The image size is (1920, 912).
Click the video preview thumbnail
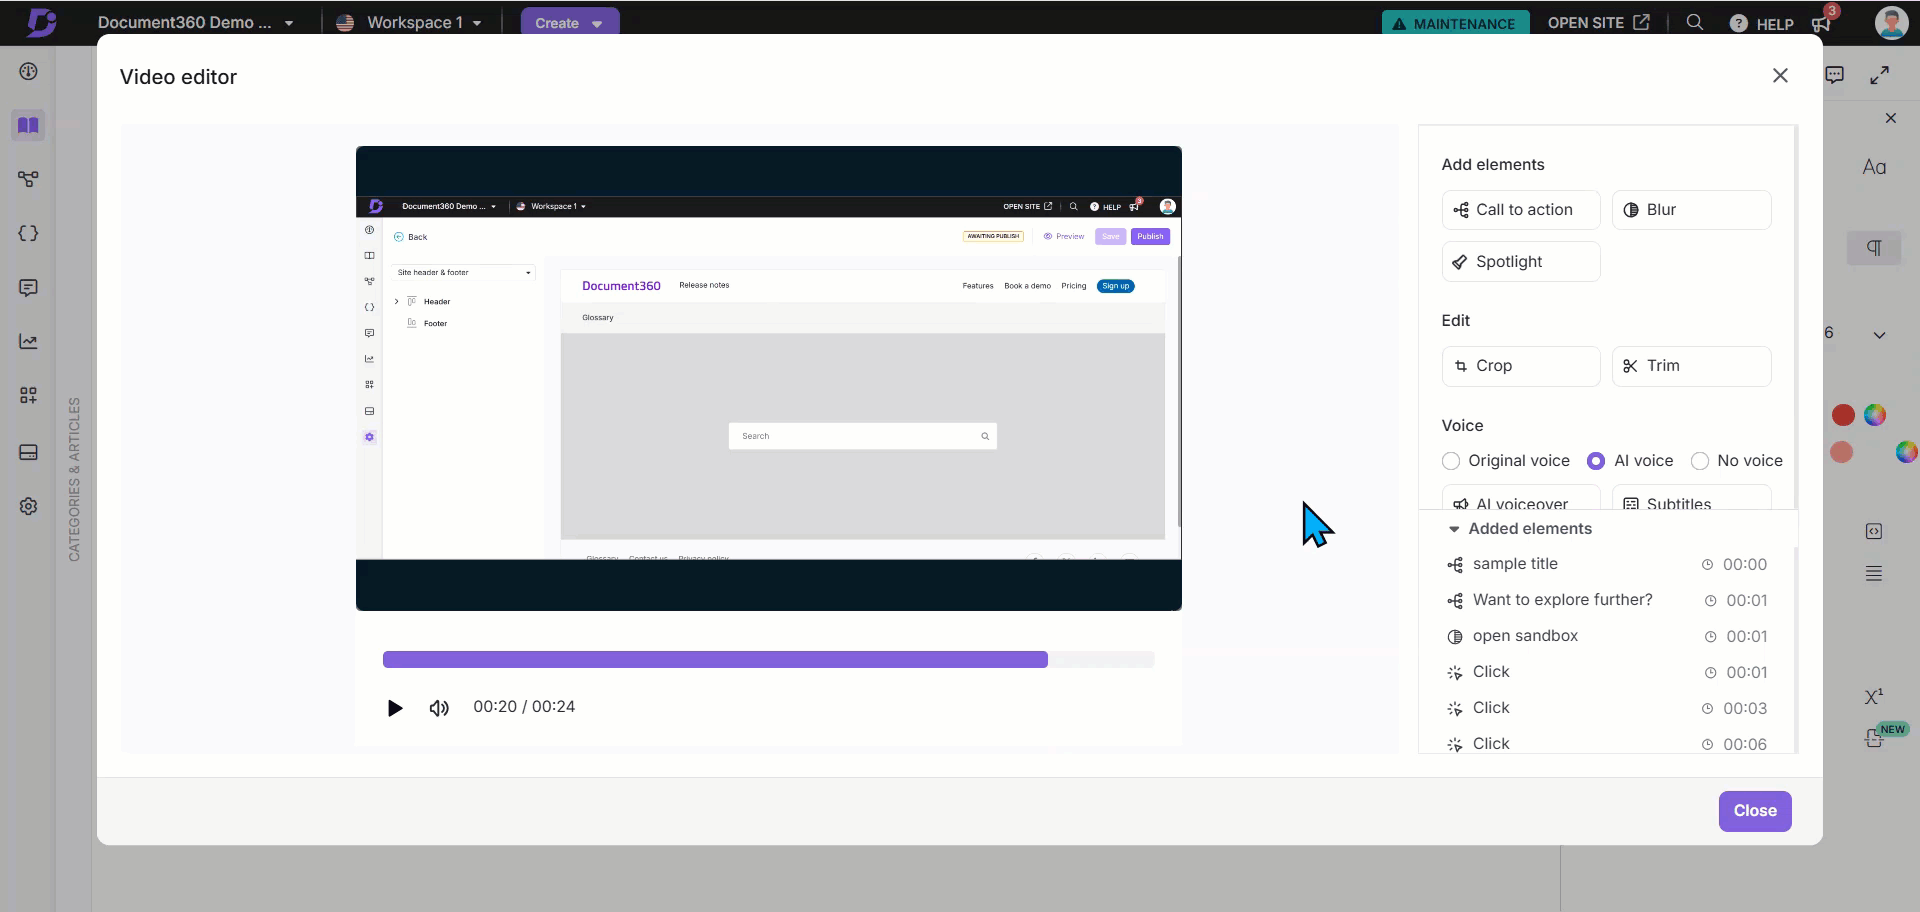tap(768, 378)
